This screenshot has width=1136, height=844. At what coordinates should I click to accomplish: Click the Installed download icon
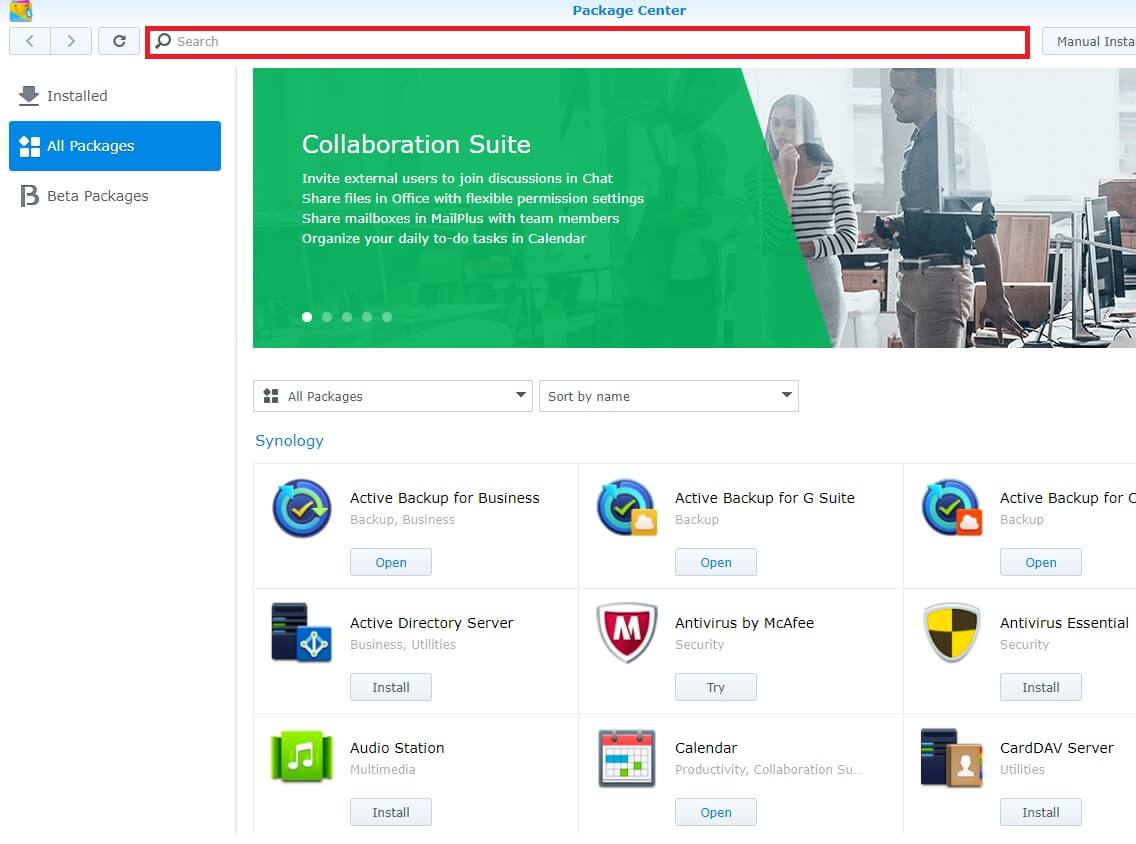tap(29, 96)
